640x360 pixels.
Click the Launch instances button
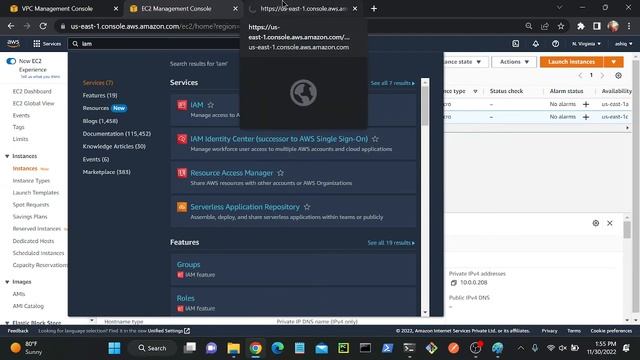pyautogui.click(x=571, y=62)
